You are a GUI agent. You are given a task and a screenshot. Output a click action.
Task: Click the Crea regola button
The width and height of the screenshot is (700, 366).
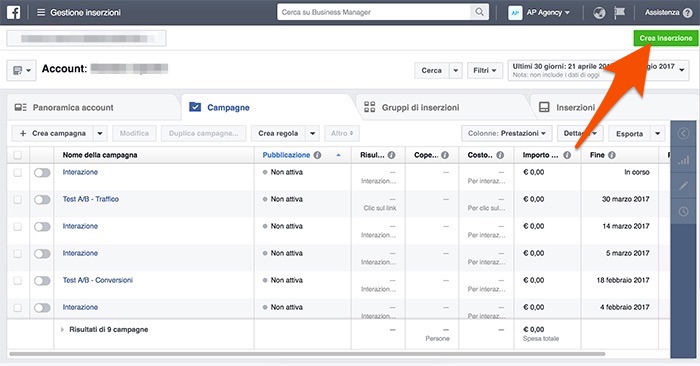[x=278, y=133]
